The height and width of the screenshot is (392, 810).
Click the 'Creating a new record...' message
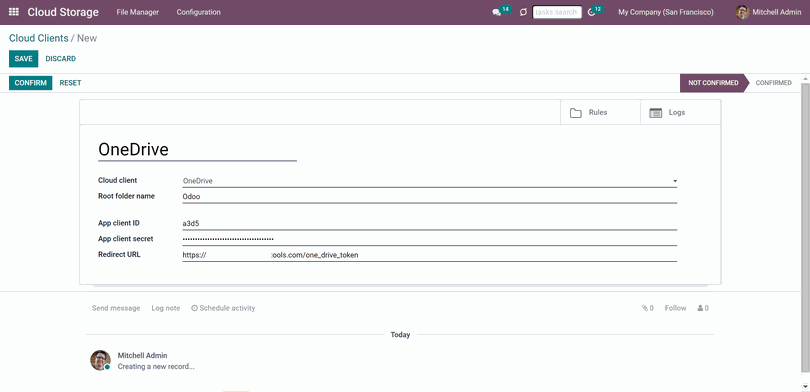[x=156, y=367]
